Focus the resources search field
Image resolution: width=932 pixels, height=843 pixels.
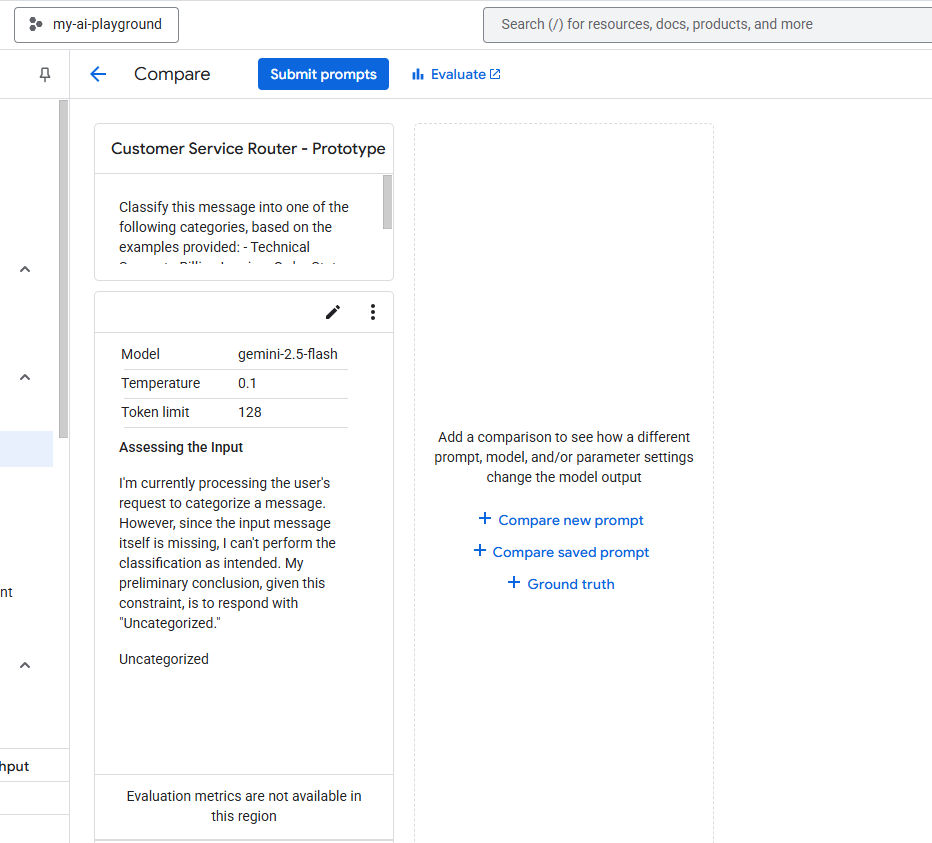707,24
